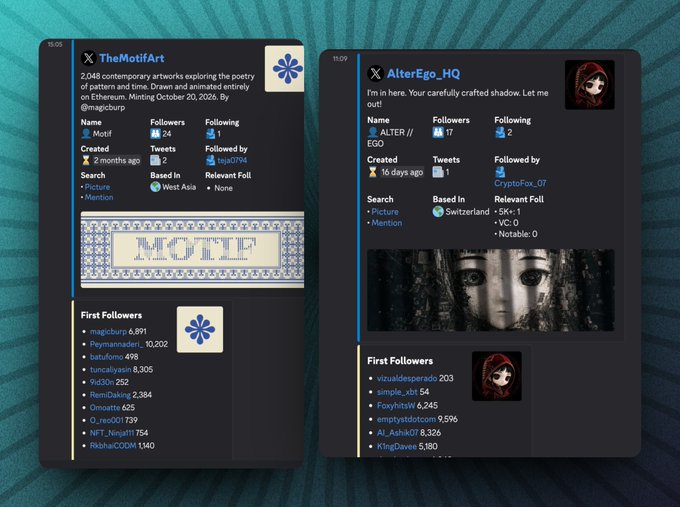Open 9id30n follower profile
Image resolution: width=680 pixels, height=507 pixels.
point(102,382)
